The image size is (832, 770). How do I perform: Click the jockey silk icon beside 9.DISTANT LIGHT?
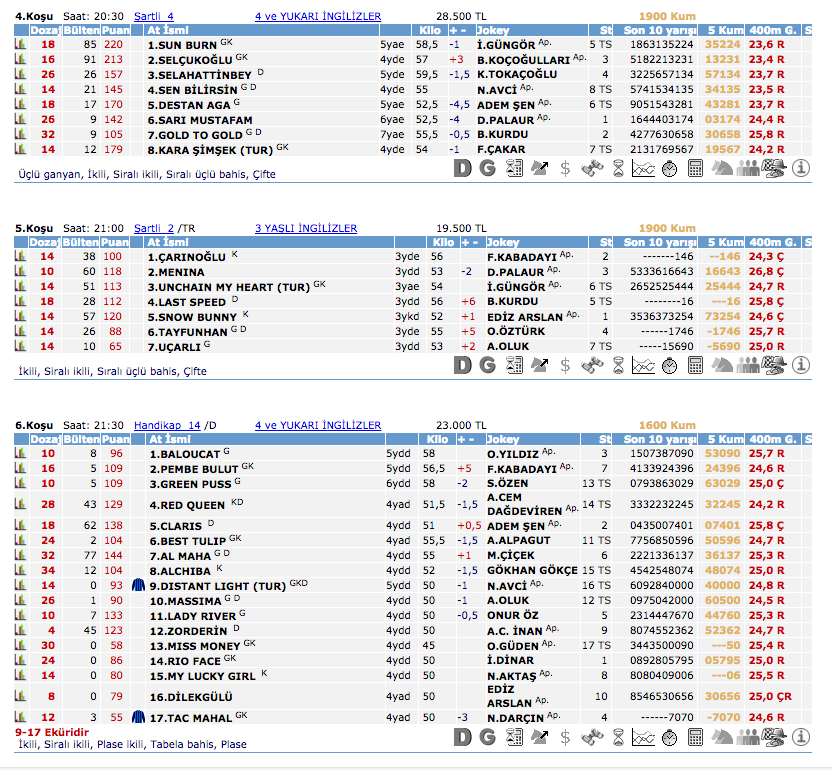click(x=137, y=585)
